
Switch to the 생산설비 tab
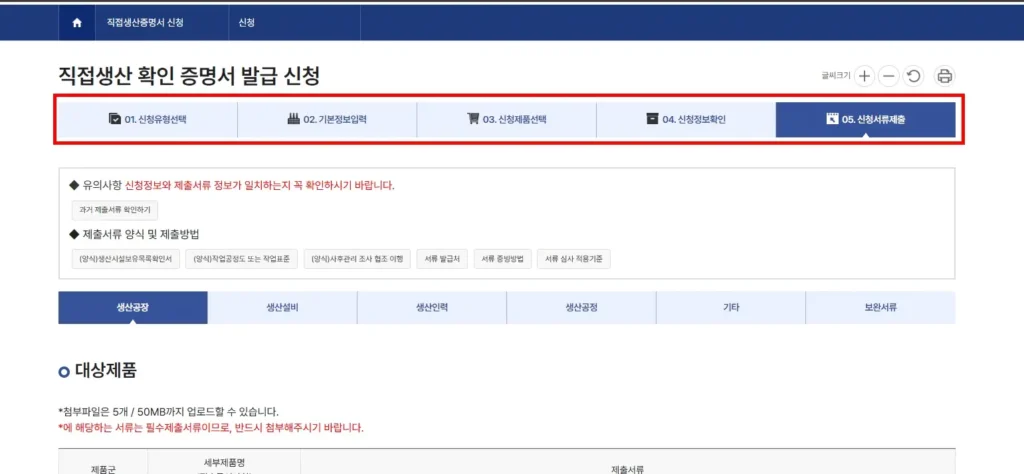pyautogui.click(x=282, y=308)
